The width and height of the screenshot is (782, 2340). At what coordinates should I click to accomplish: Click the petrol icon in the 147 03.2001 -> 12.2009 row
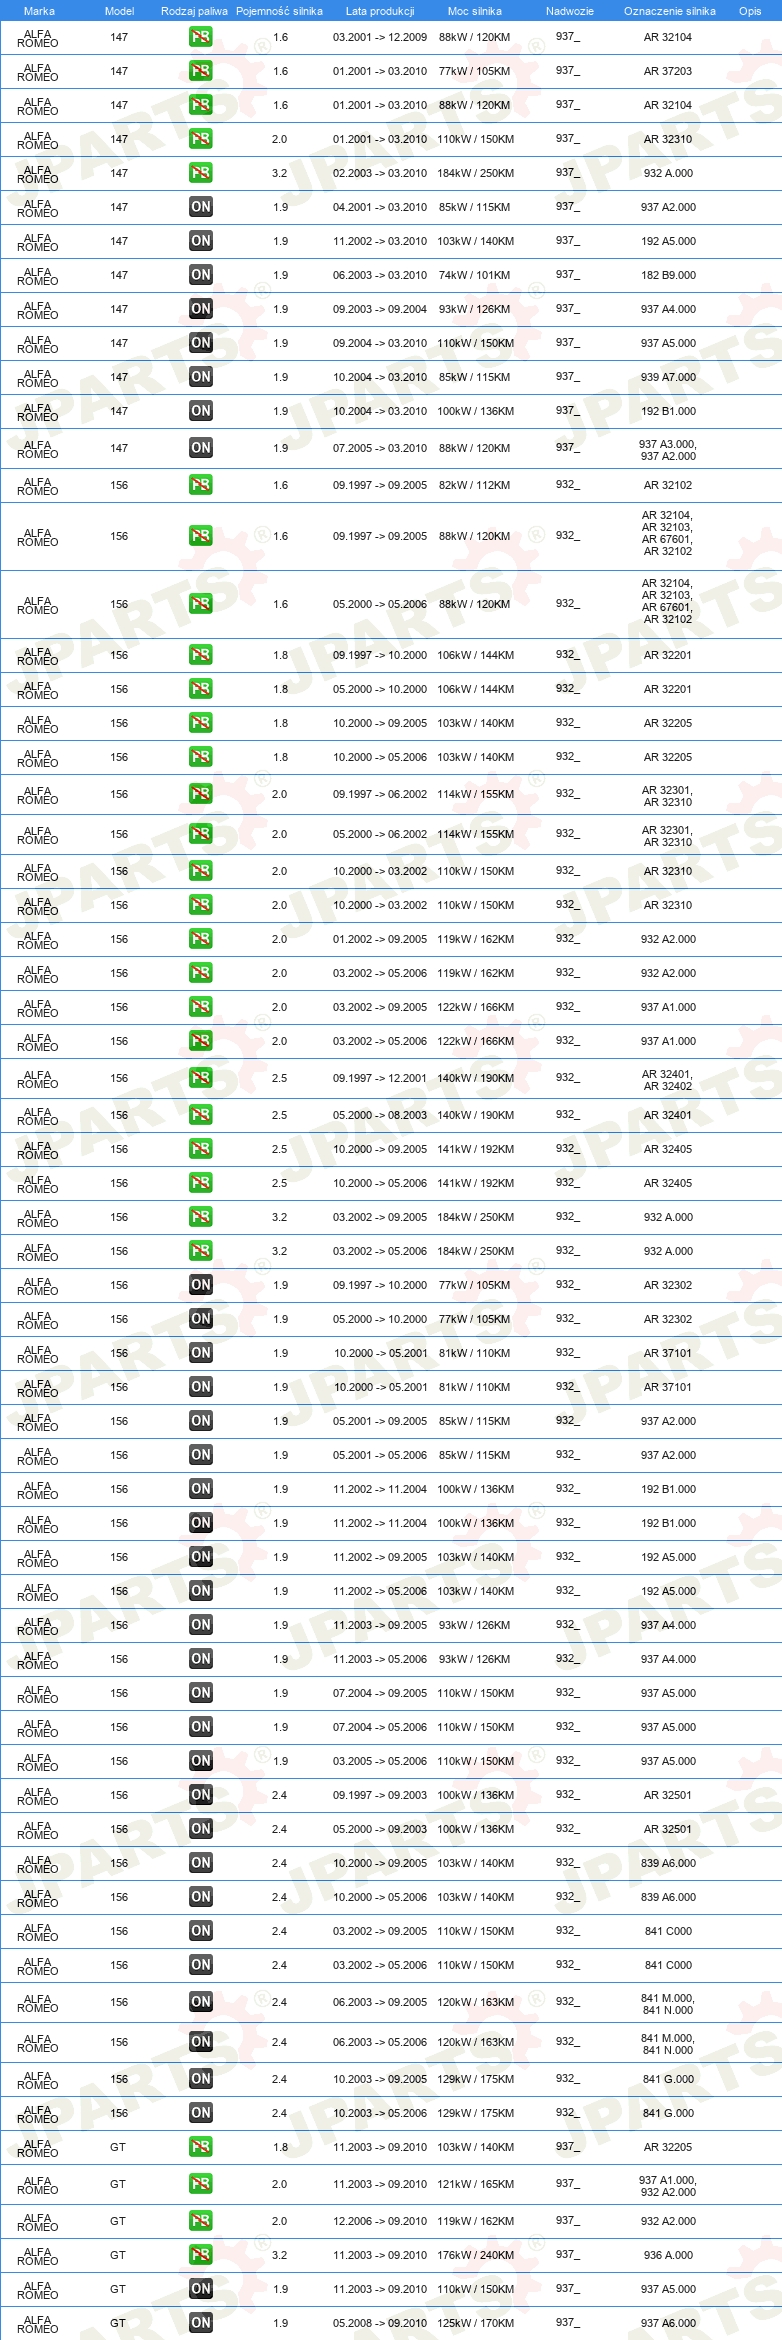pyautogui.click(x=200, y=37)
